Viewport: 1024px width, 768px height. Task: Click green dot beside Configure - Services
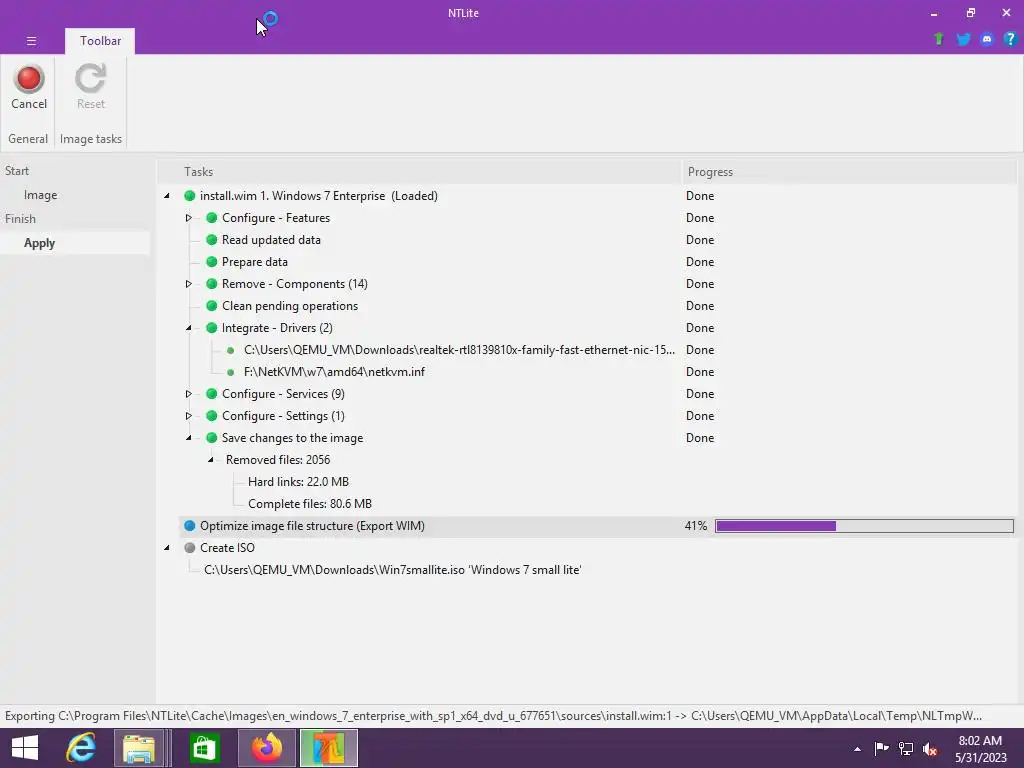coord(212,394)
